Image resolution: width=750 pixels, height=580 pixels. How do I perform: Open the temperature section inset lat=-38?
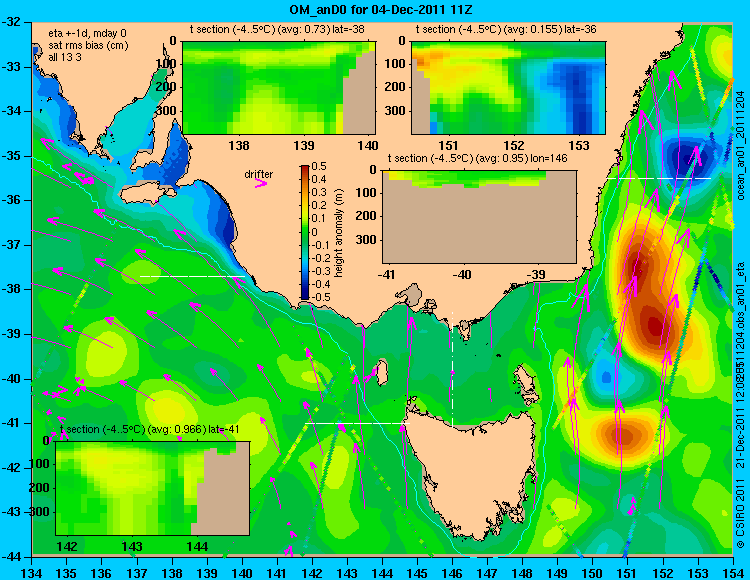click(x=279, y=88)
